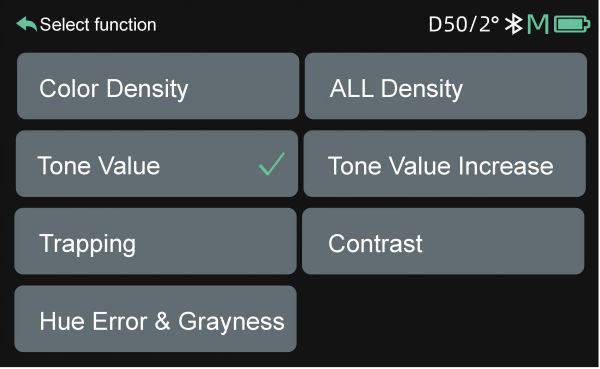Activate the print contrast measurement tile
The image size is (600, 369).
[443, 241]
